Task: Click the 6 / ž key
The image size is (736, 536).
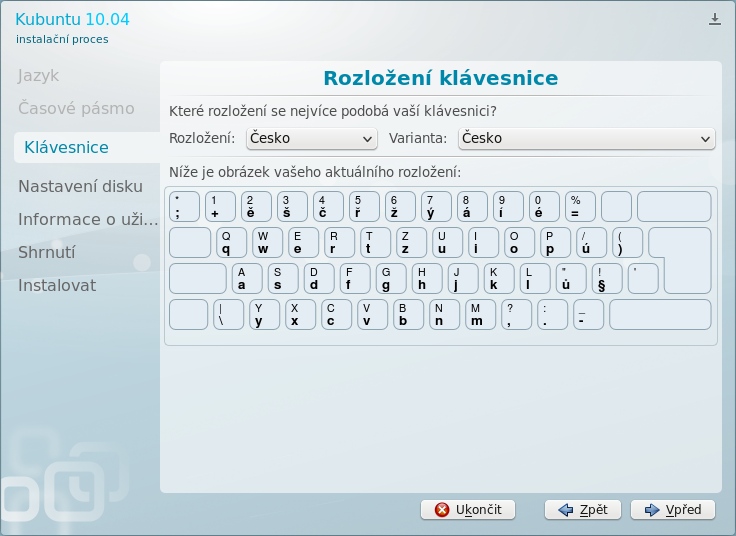Action: click(400, 207)
